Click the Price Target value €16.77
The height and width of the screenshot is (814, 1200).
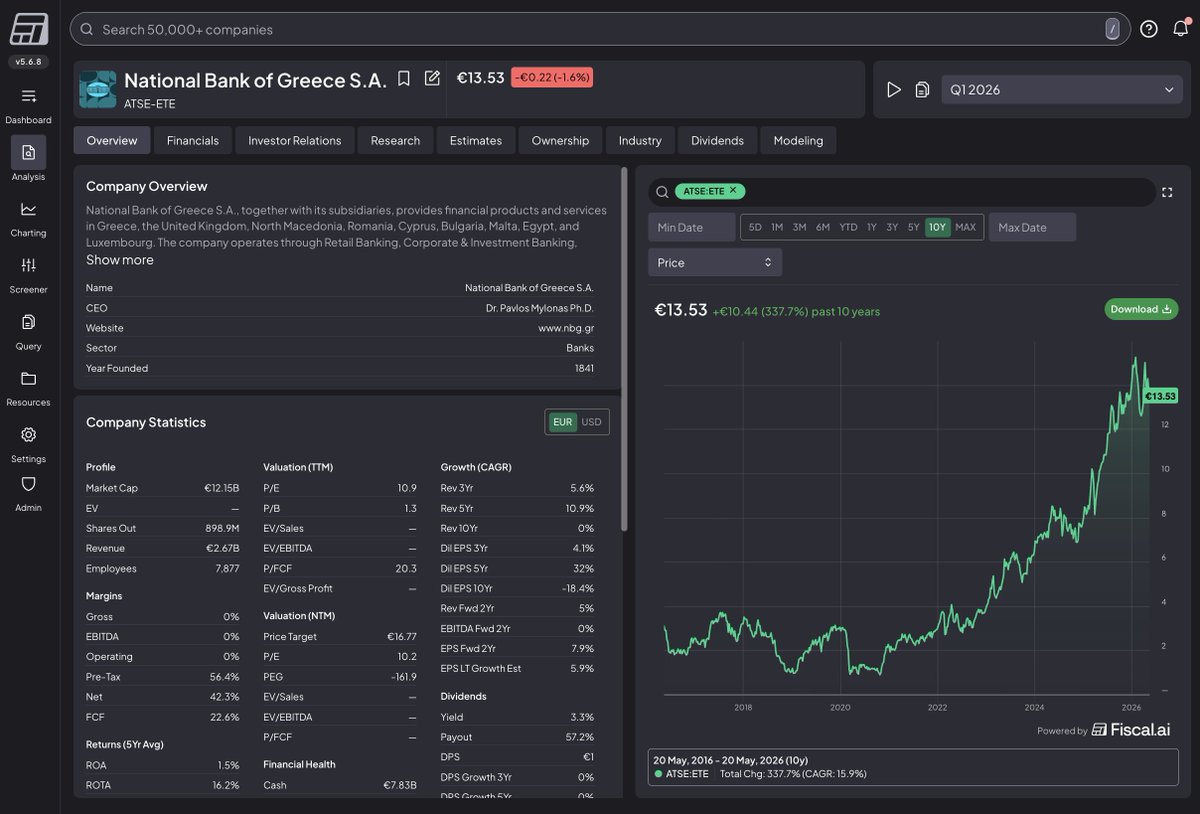coord(401,637)
